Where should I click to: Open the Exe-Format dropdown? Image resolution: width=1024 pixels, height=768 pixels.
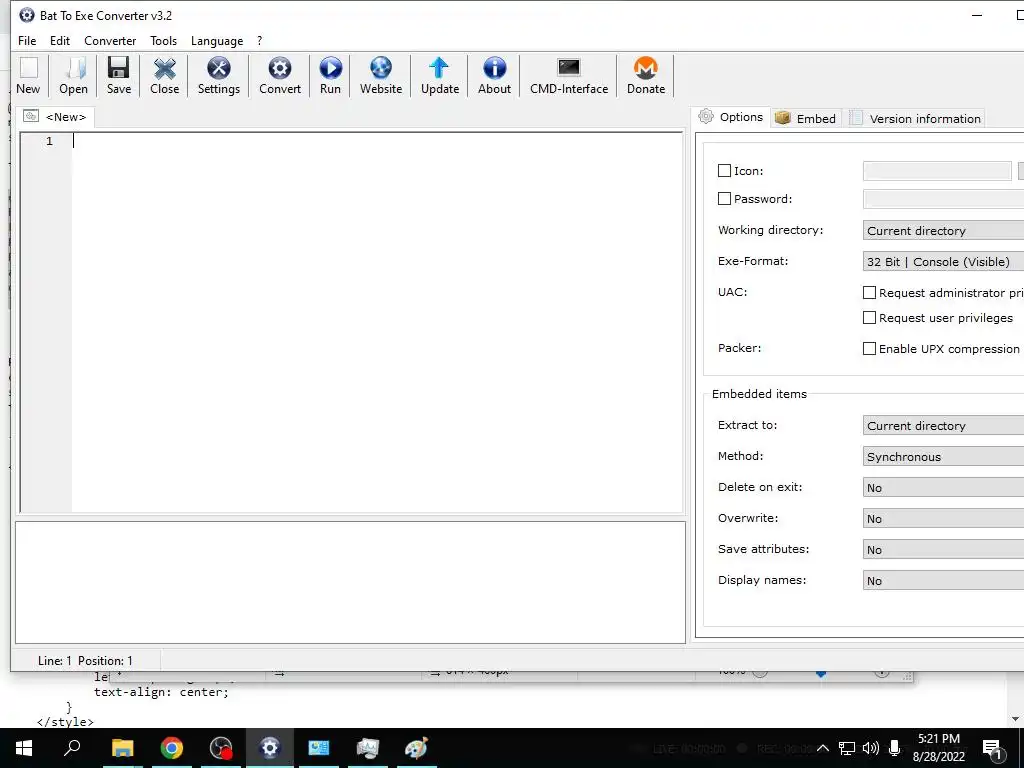coord(944,261)
